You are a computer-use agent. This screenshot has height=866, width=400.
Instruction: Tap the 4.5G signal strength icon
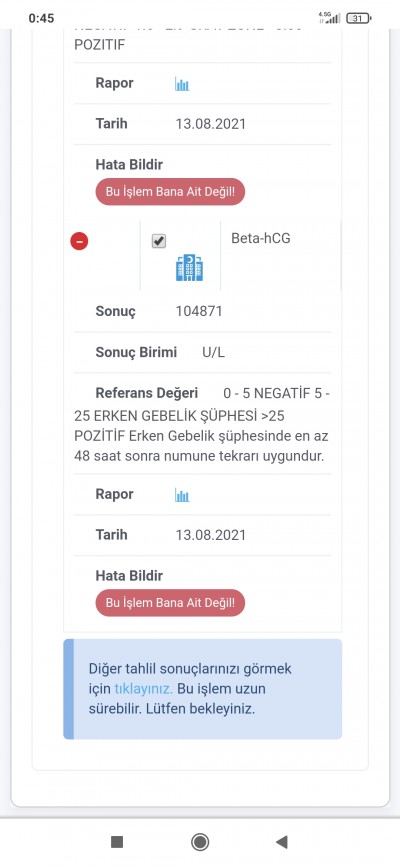(329, 18)
